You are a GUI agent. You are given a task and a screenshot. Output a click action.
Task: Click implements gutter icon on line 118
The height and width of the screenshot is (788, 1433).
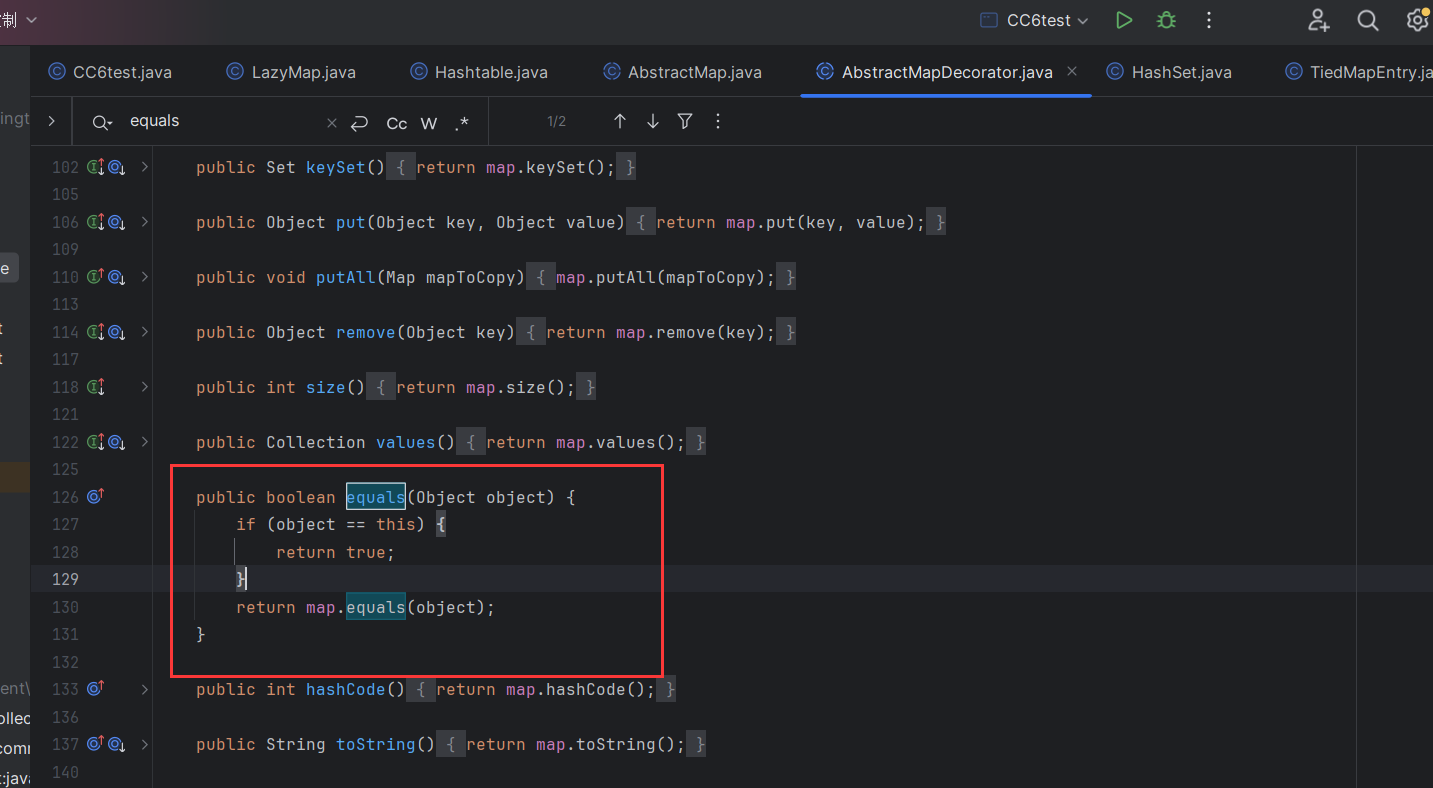(96, 387)
